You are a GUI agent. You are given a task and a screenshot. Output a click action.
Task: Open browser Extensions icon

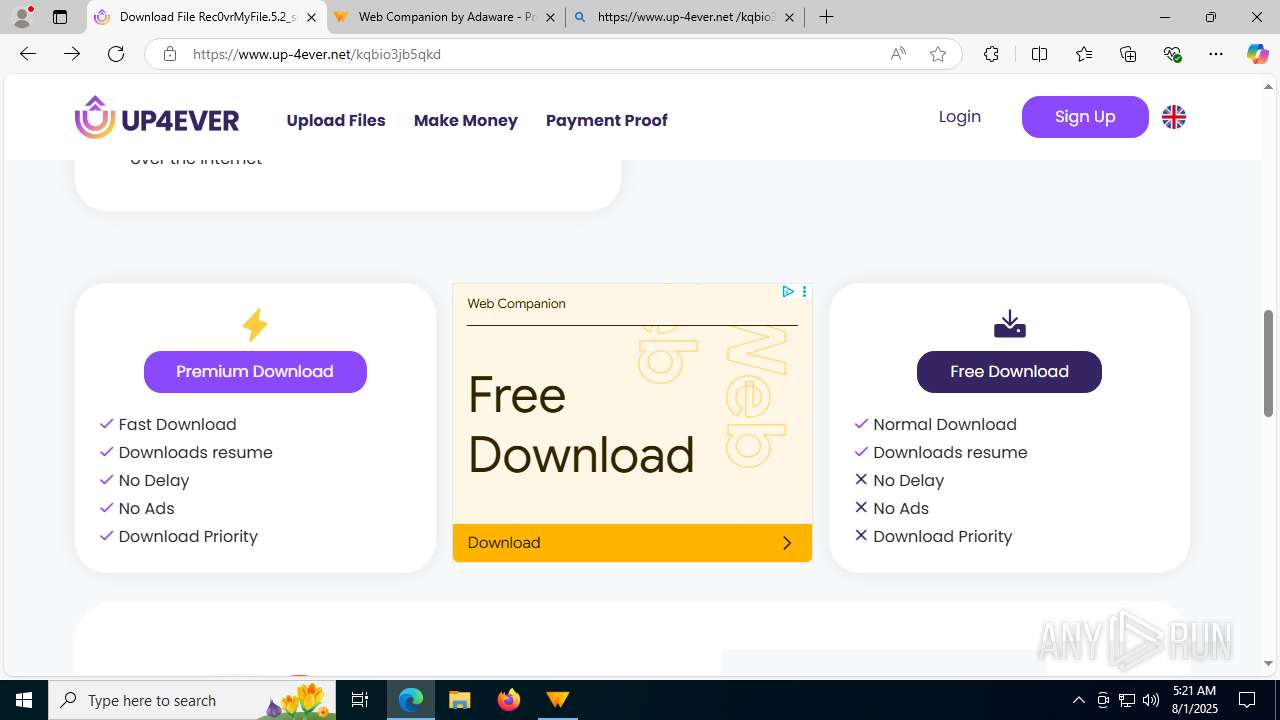(x=991, y=54)
